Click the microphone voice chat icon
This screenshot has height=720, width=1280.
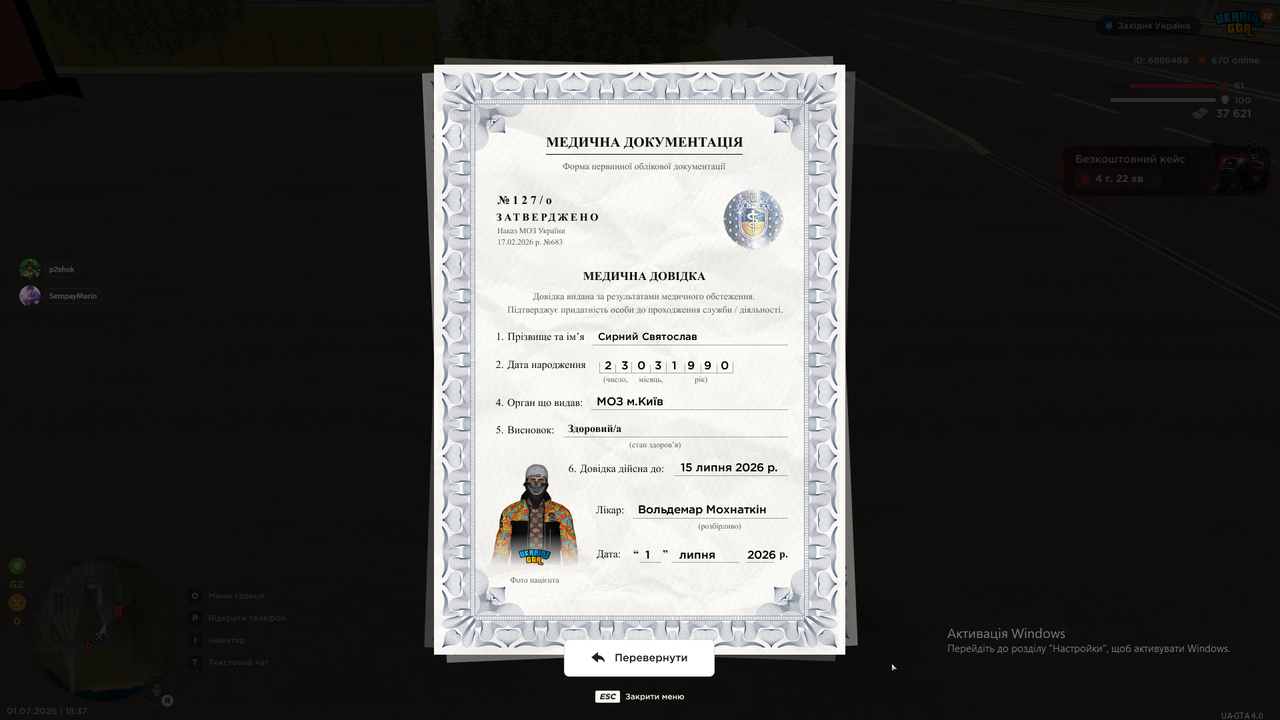(156, 689)
